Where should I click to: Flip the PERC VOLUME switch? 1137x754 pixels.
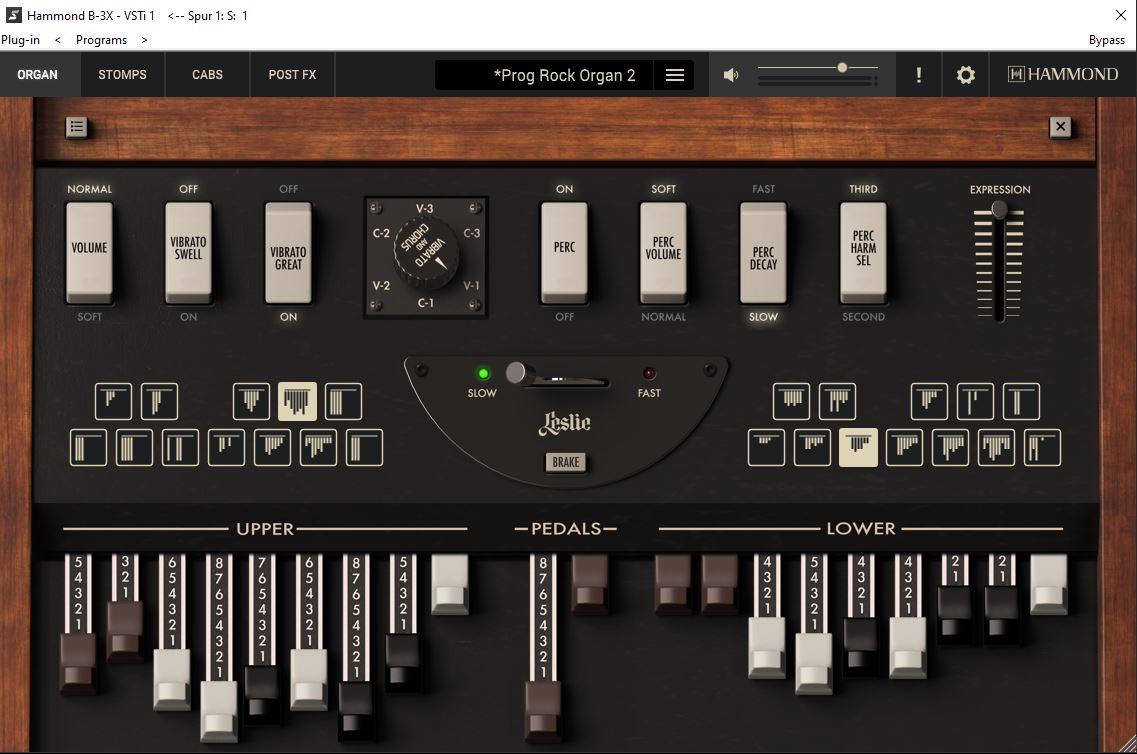[x=663, y=252]
